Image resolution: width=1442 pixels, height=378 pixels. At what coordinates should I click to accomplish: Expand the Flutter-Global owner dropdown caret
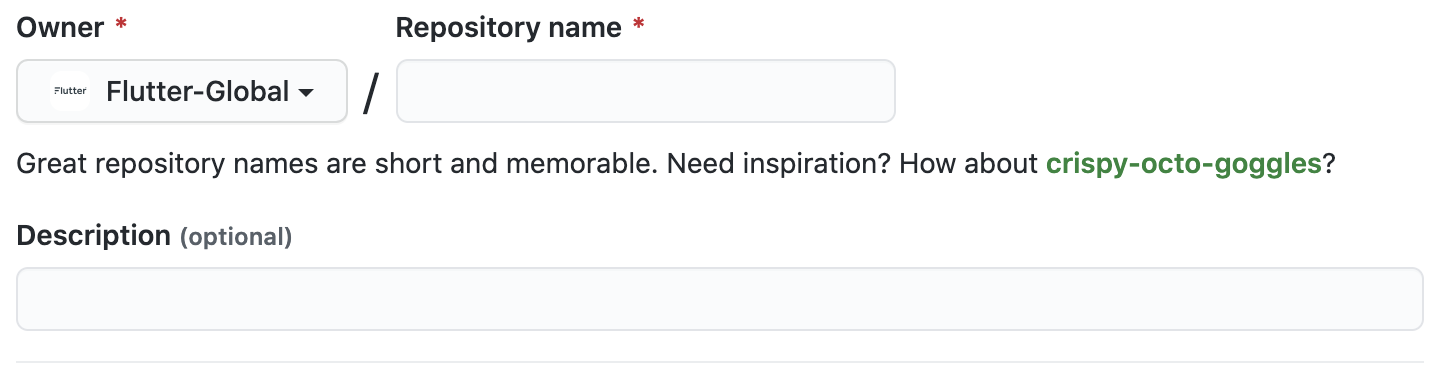click(x=307, y=93)
